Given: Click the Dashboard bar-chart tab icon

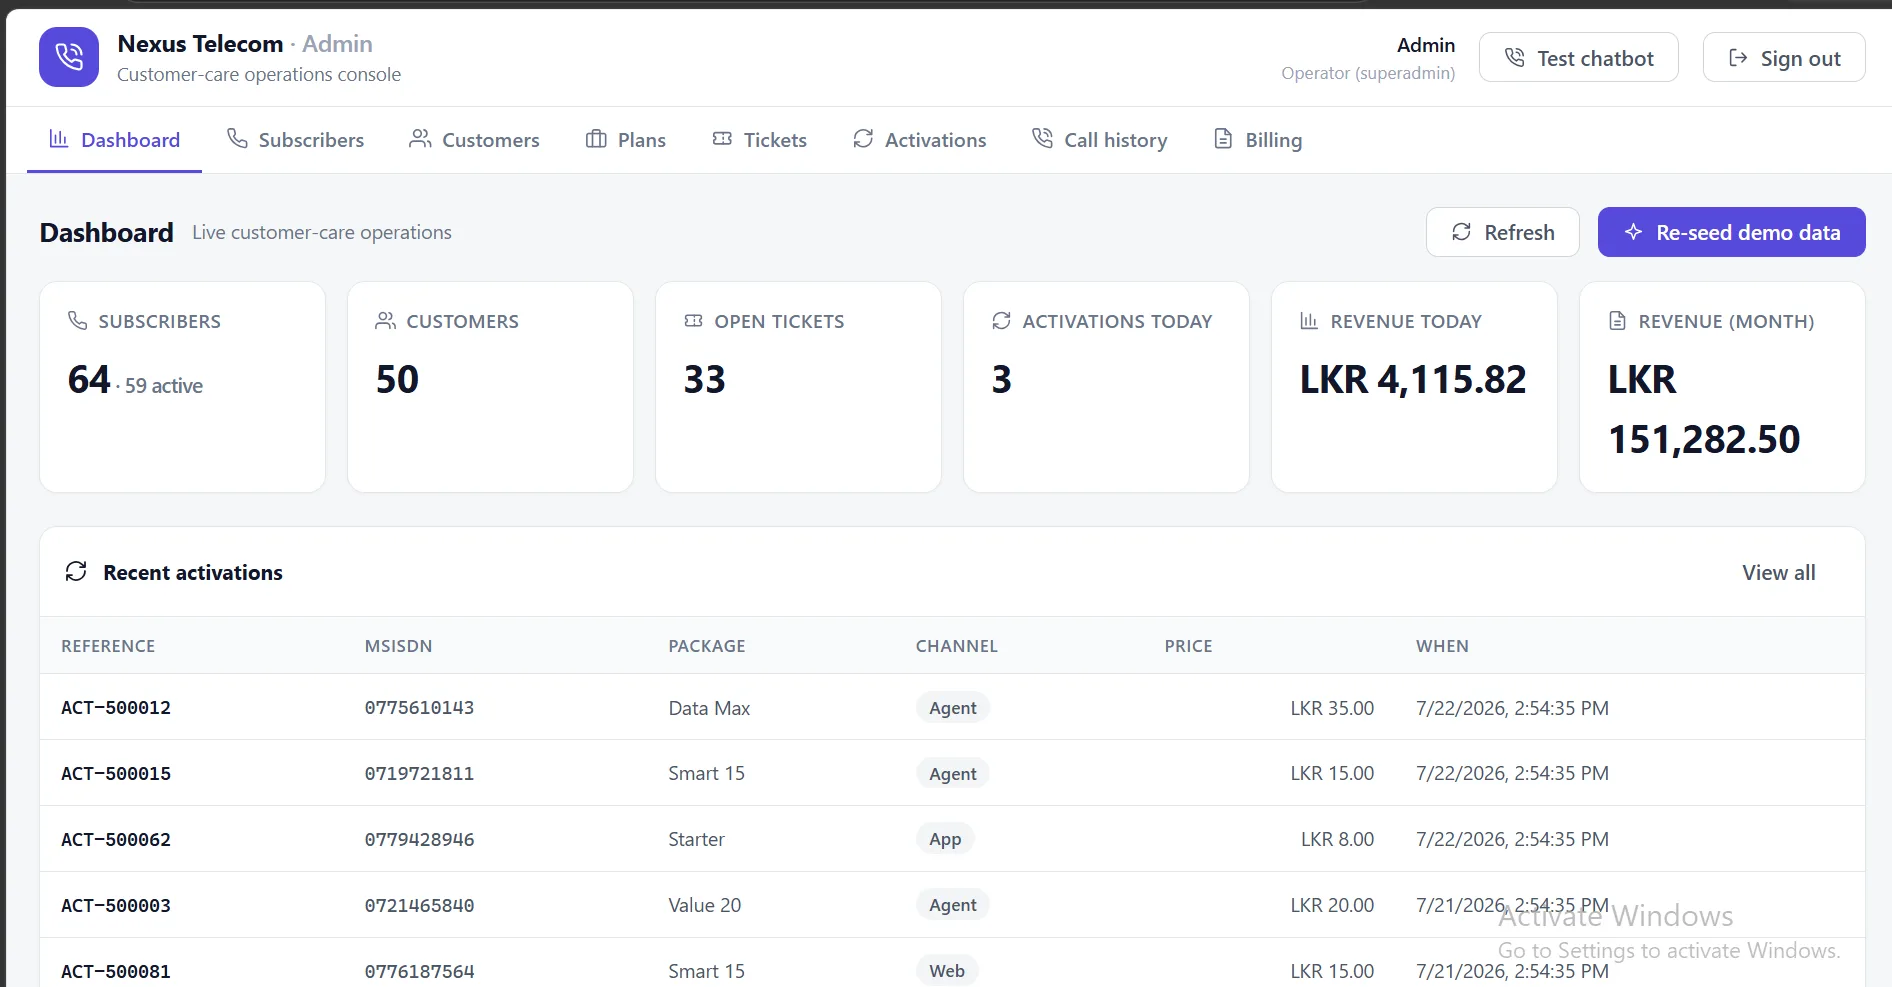Looking at the screenshot, I should point(59,139).
